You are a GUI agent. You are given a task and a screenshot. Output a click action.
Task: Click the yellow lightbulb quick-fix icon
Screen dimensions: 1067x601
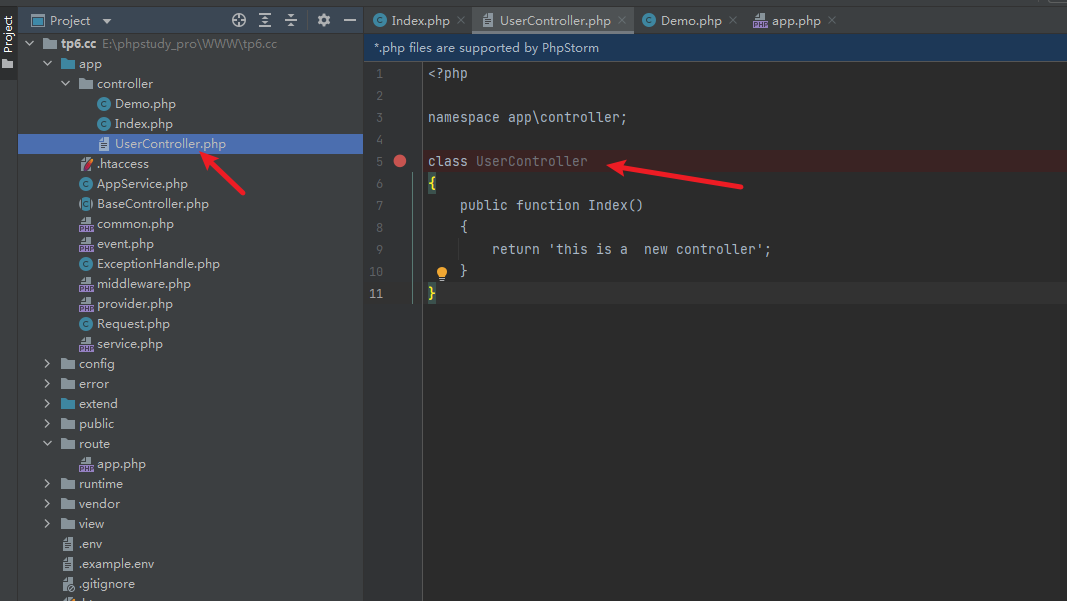442,273
